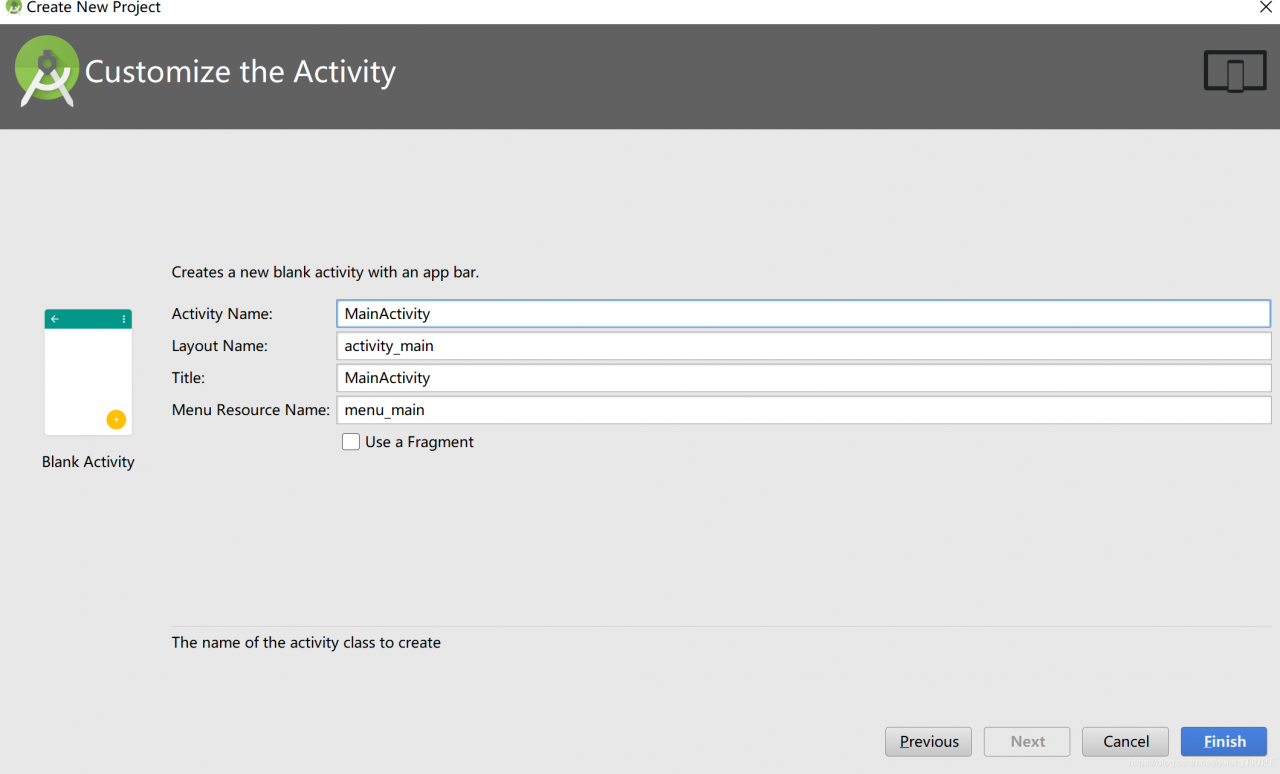The image size is (1280, 774).
Task: Go back with the Previous button
Action: pos(928,741)
